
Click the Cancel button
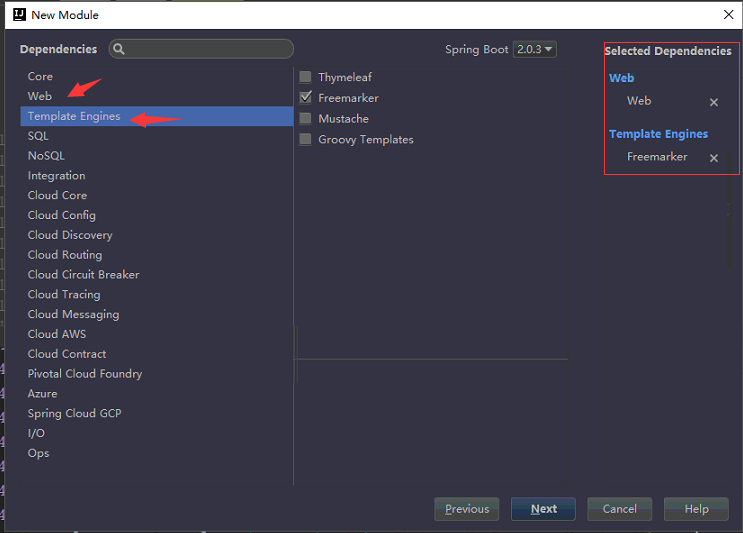620,509
